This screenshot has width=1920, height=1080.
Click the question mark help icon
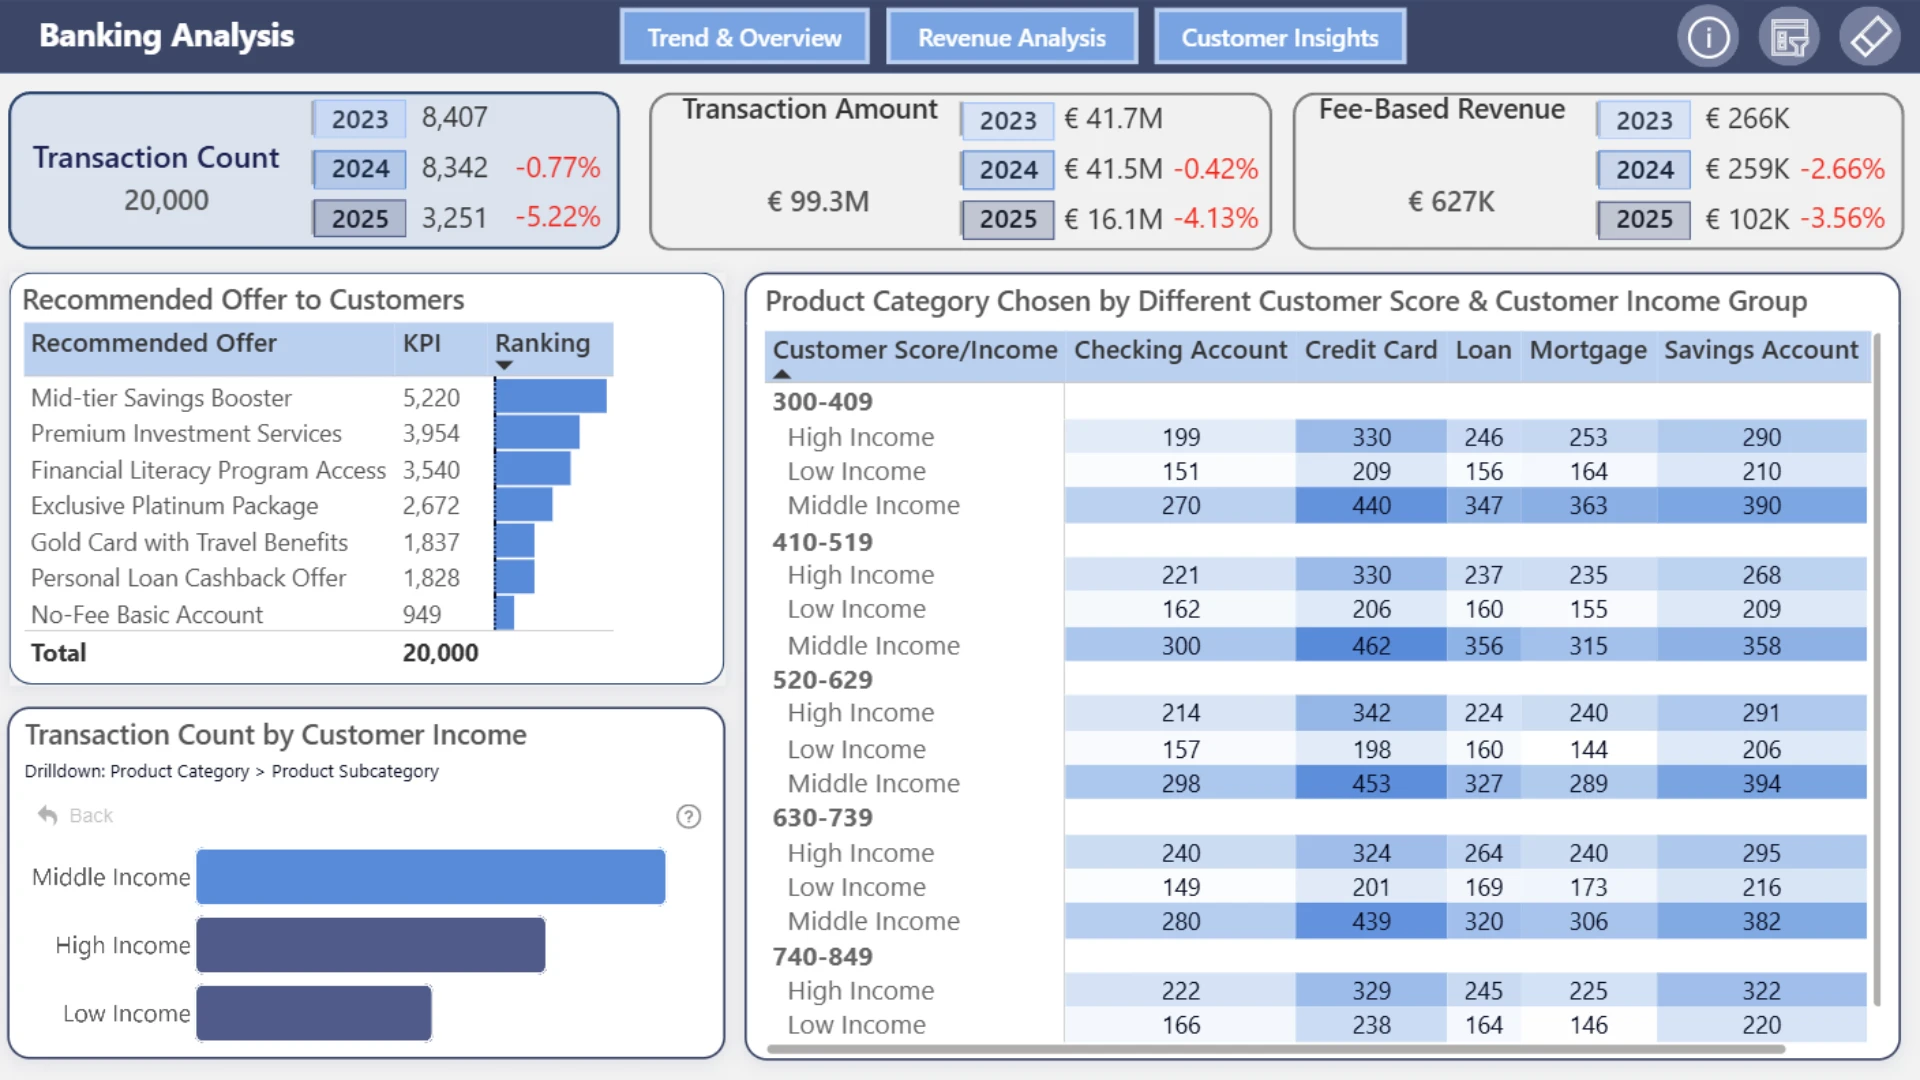point(688,816)
